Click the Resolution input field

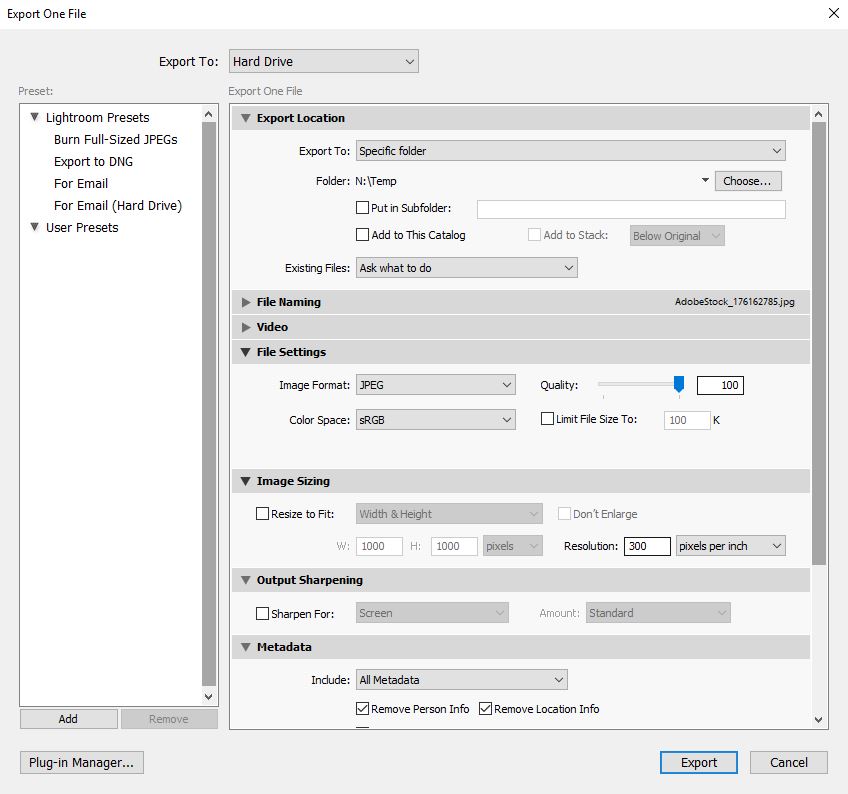647,546
